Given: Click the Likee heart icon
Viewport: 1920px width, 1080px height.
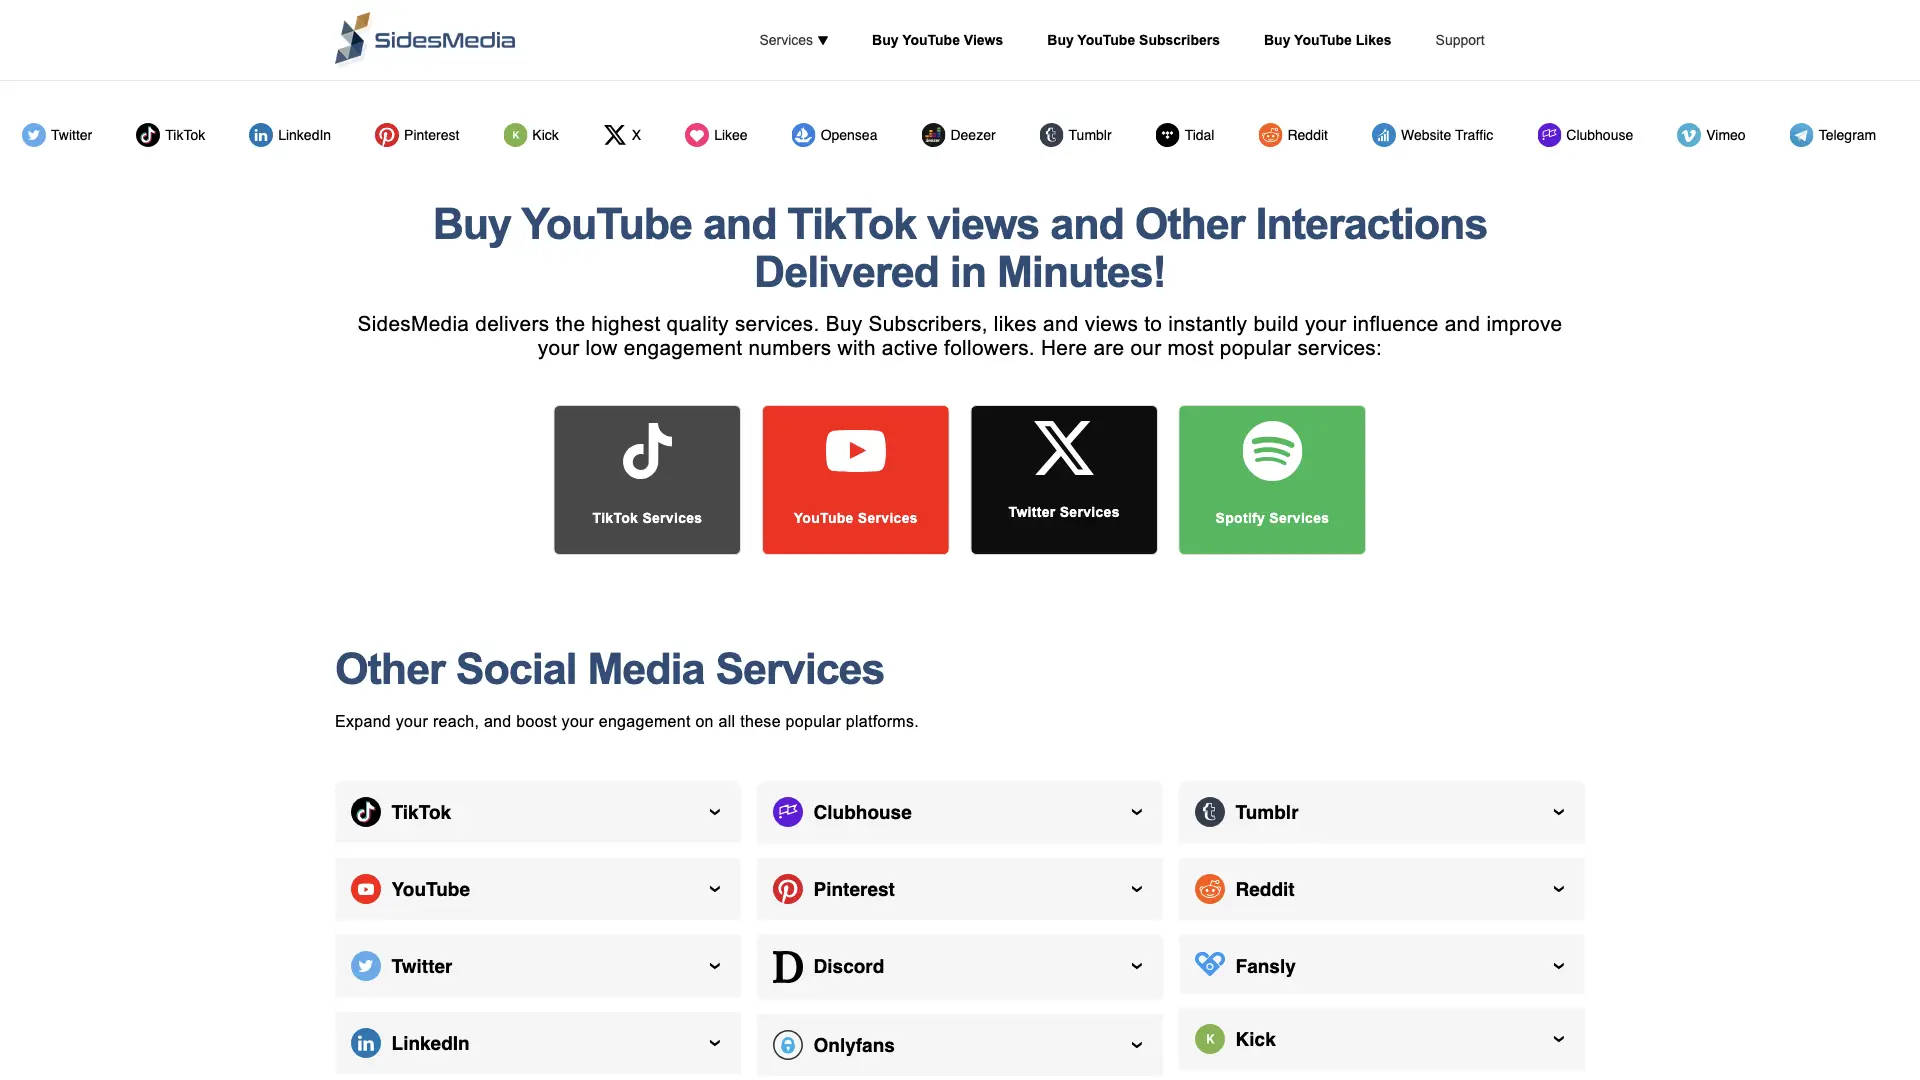Looking at the screenshot, I should [696, 135].
